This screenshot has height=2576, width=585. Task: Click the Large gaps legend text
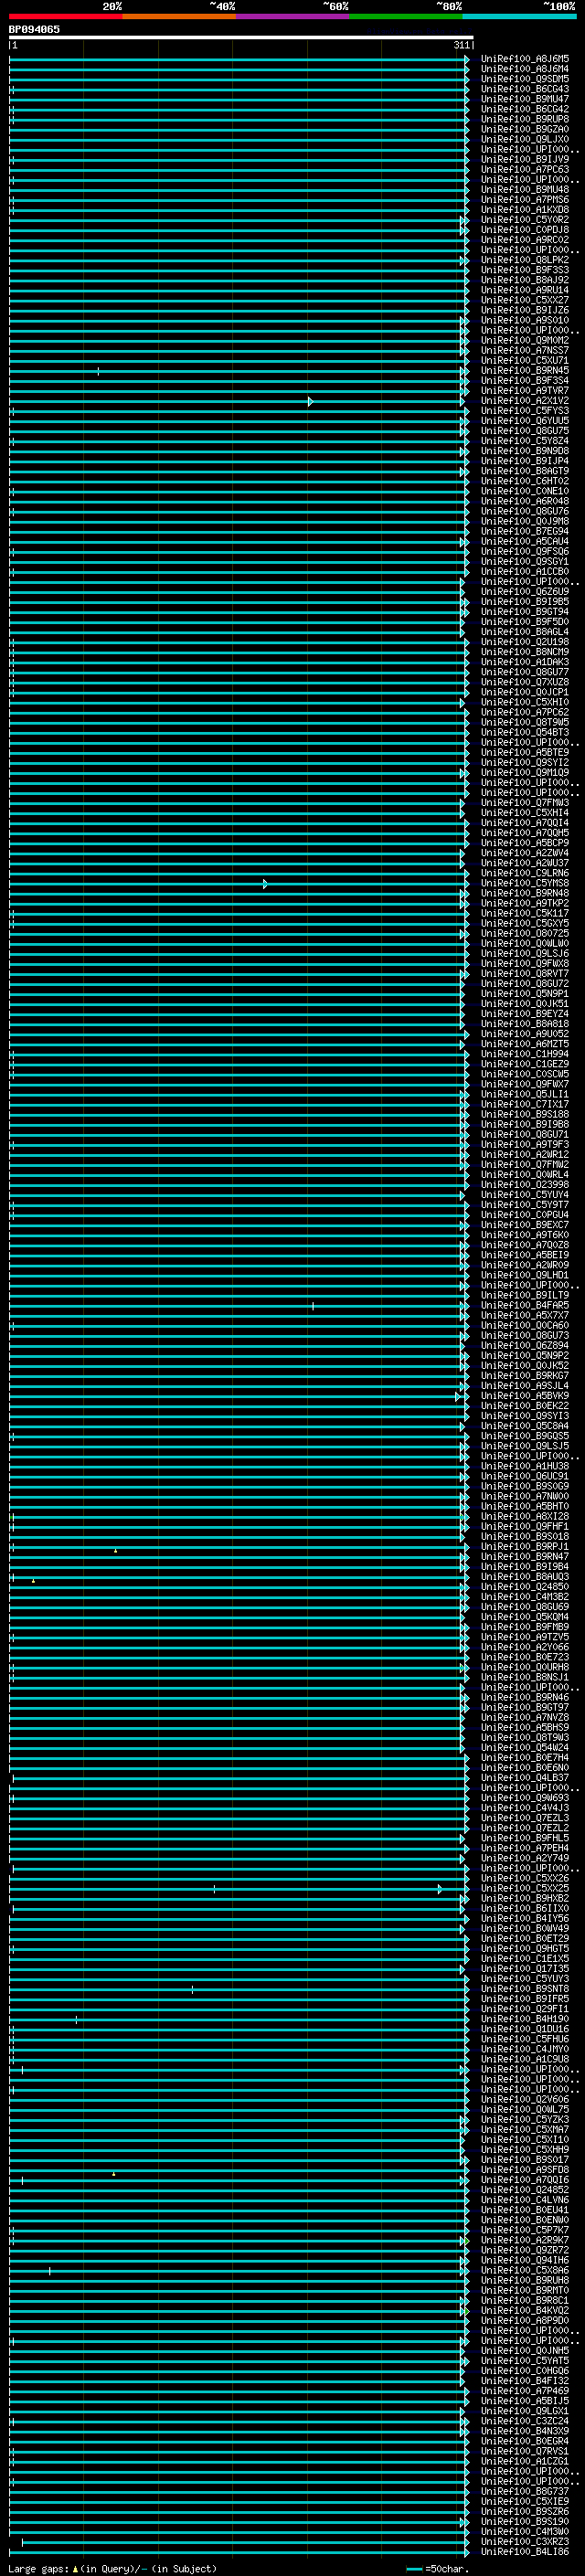pyautogui.click(x=113, y=2568)
